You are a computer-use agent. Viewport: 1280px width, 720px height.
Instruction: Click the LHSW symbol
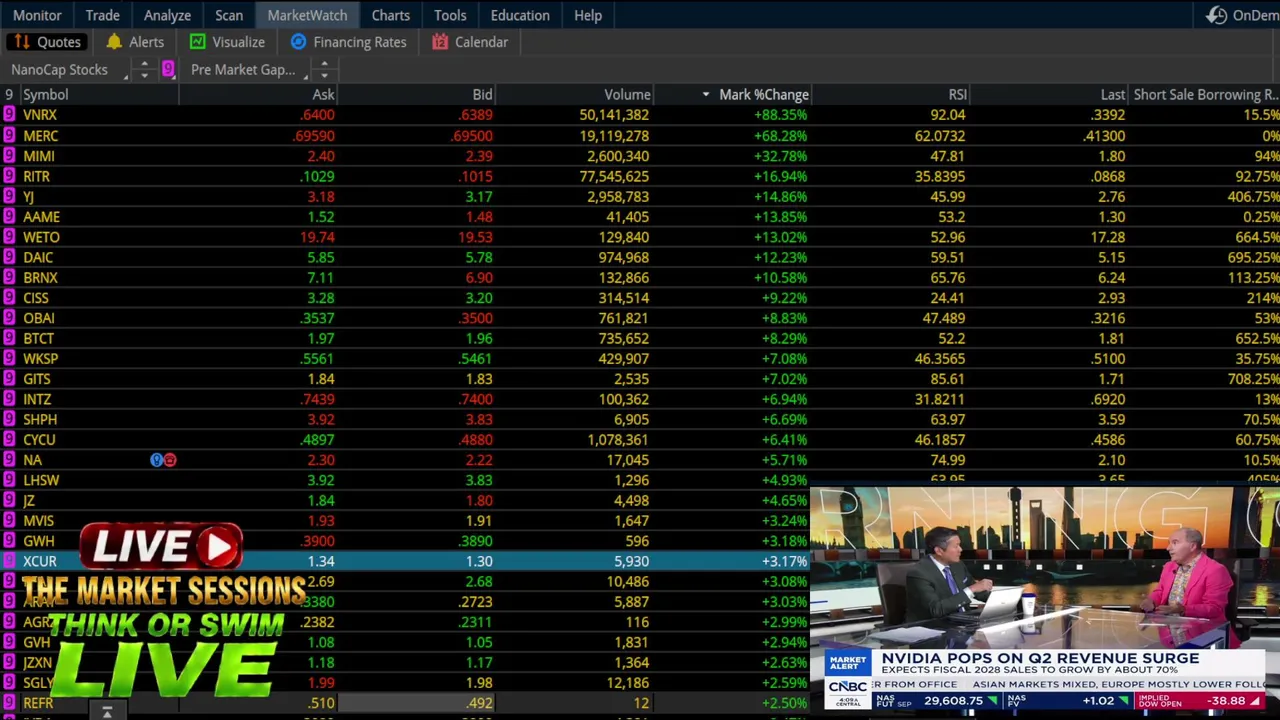[x=41, y=480]
